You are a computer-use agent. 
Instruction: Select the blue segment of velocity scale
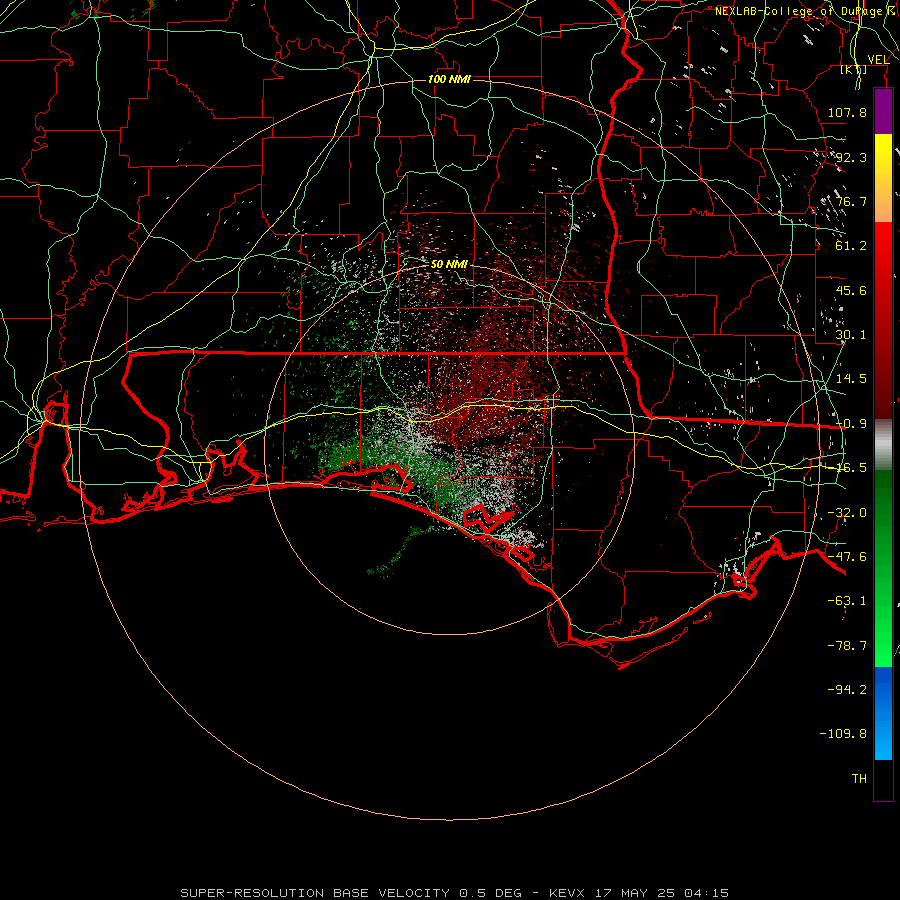(x=883, y=713)
